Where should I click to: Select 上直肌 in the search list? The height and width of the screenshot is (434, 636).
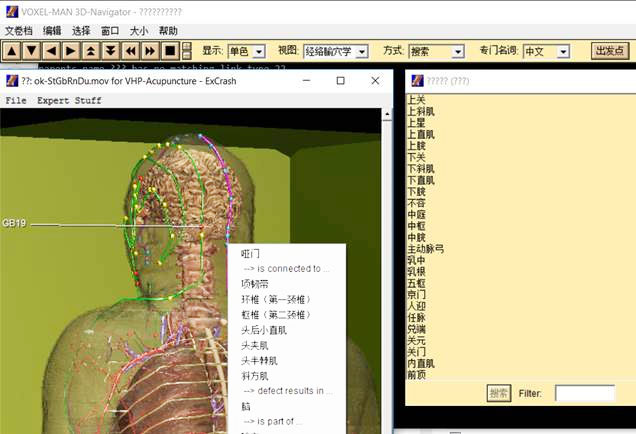(421, 134)
